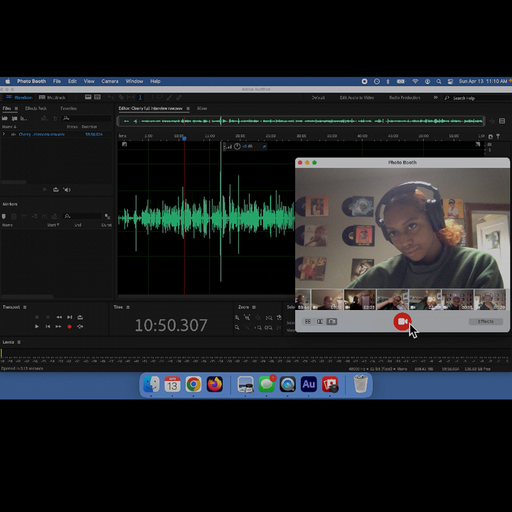This screenshot has width=512, height=512.
Task: Click the zoom in amplitude icon
Action: 237,318
